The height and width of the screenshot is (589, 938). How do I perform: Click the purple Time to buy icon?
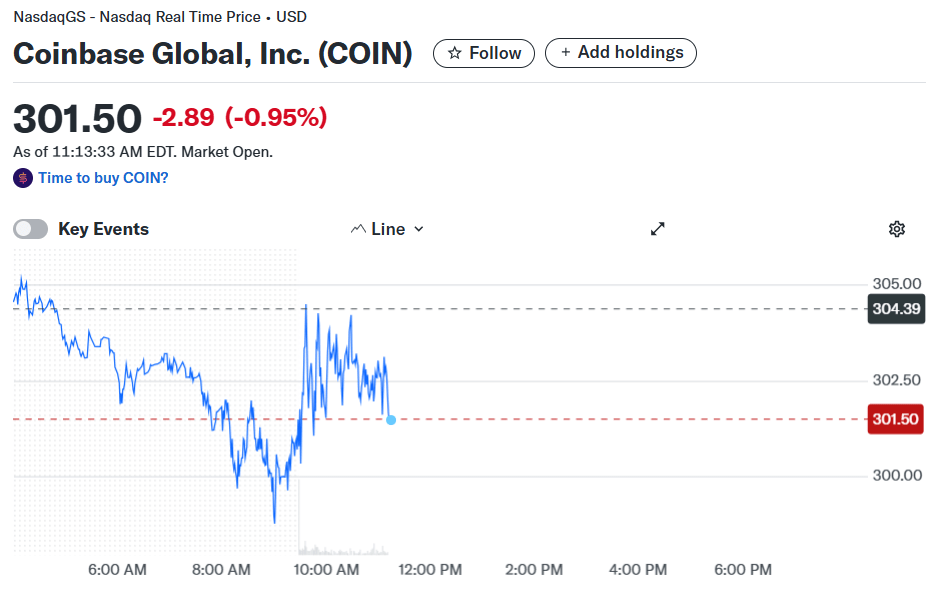point(22,178)
